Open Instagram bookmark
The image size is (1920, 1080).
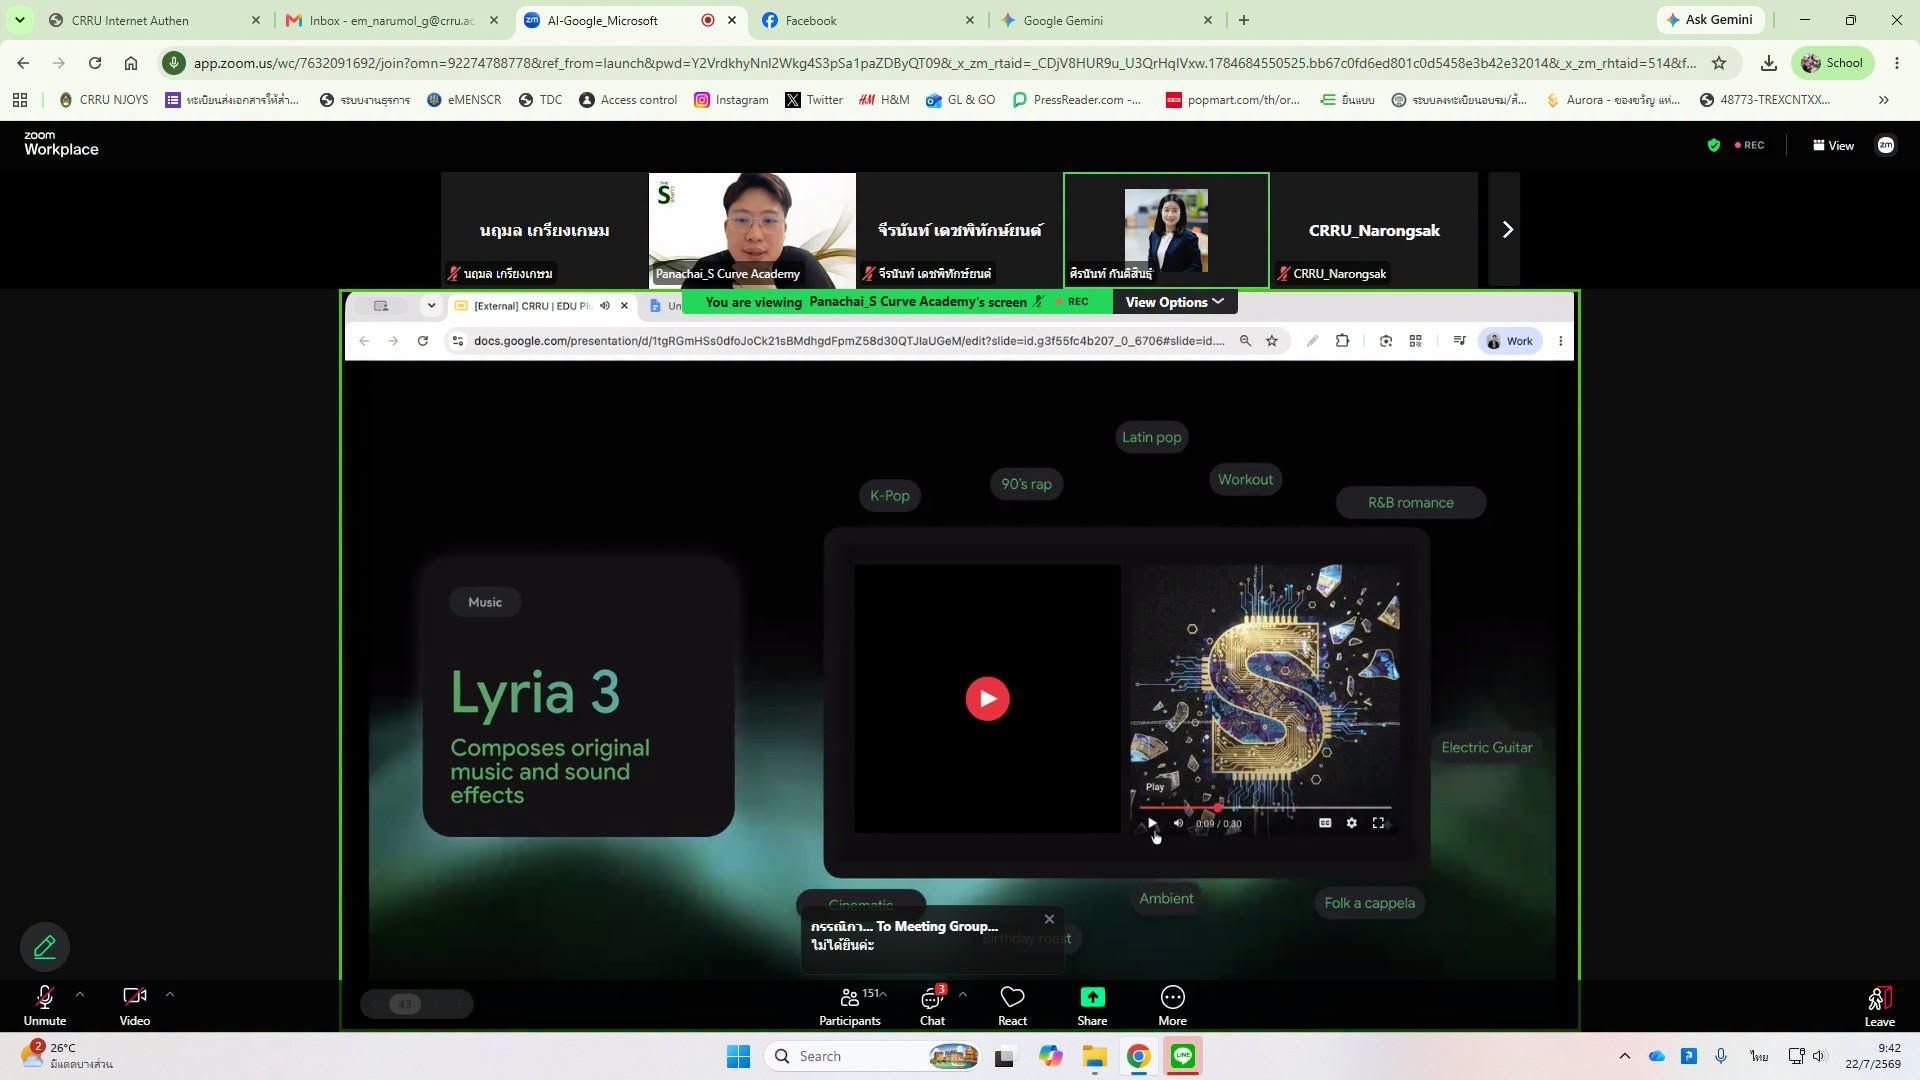[732, 100]
